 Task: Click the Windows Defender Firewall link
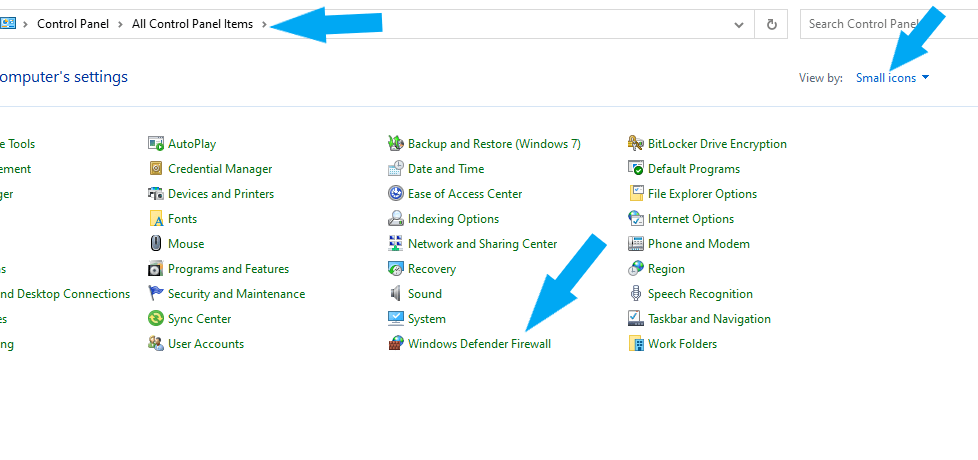point(479,343)
